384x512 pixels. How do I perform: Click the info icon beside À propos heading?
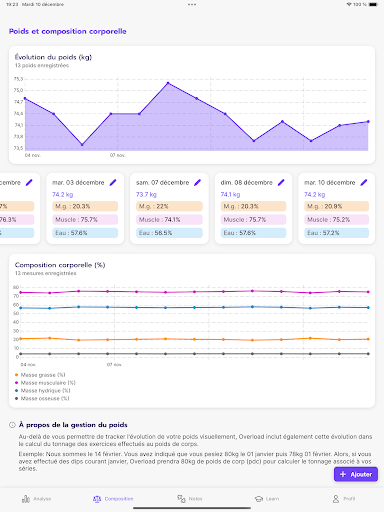pyautogui.click(x=12, y=425)
